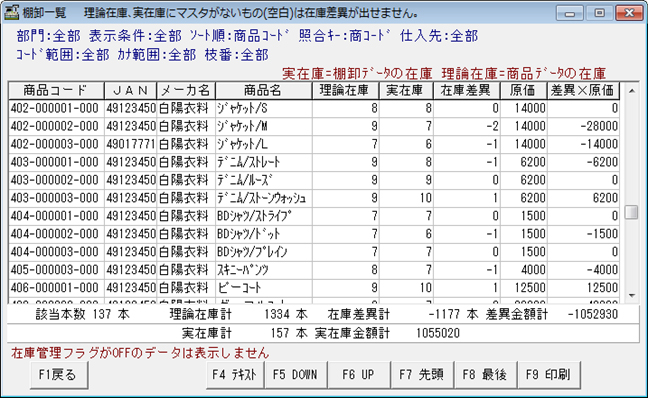This screenshot has height=398, width=648.
Task: Select cell 404-000003-000
Action: [56, 252]
